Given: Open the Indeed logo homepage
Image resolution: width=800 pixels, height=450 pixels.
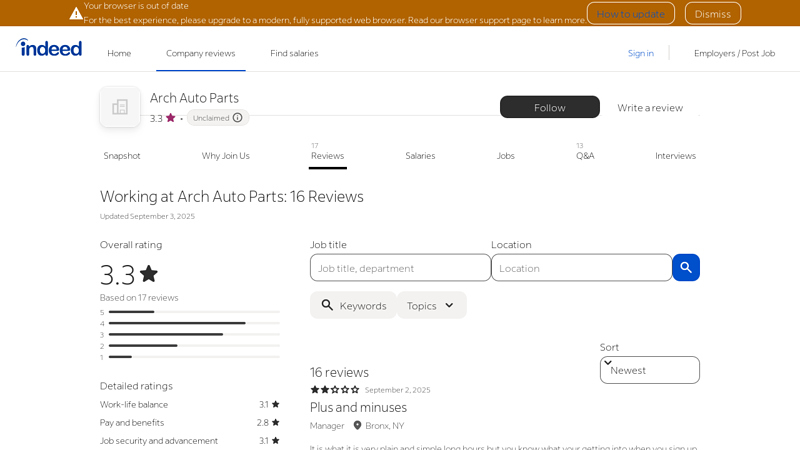Looking at the screenshot, I should [x=49, y=48].
